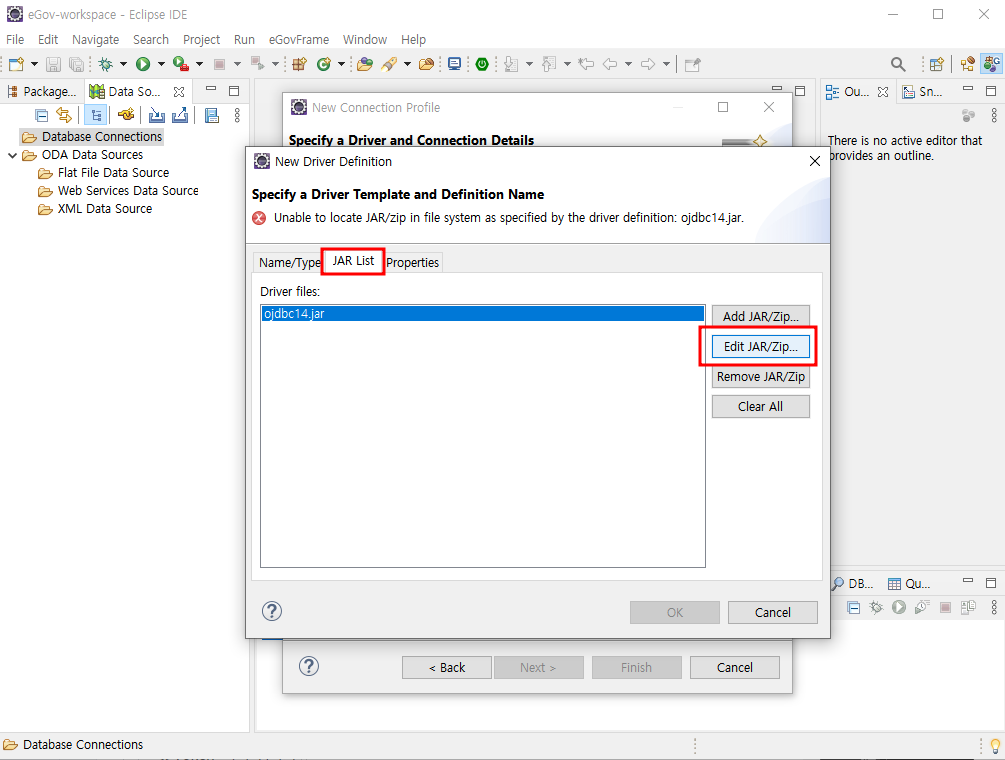The width and height of the screenshot is (1005, 760).
Task: Select Database Connections tree item
Action: pos(93,137)
